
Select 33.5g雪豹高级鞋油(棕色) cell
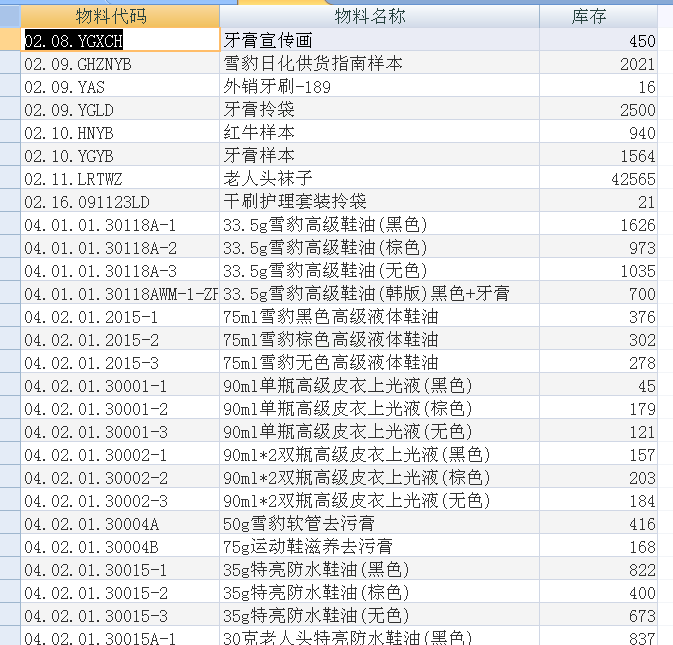pyautogui.click(x=379, y=248)
